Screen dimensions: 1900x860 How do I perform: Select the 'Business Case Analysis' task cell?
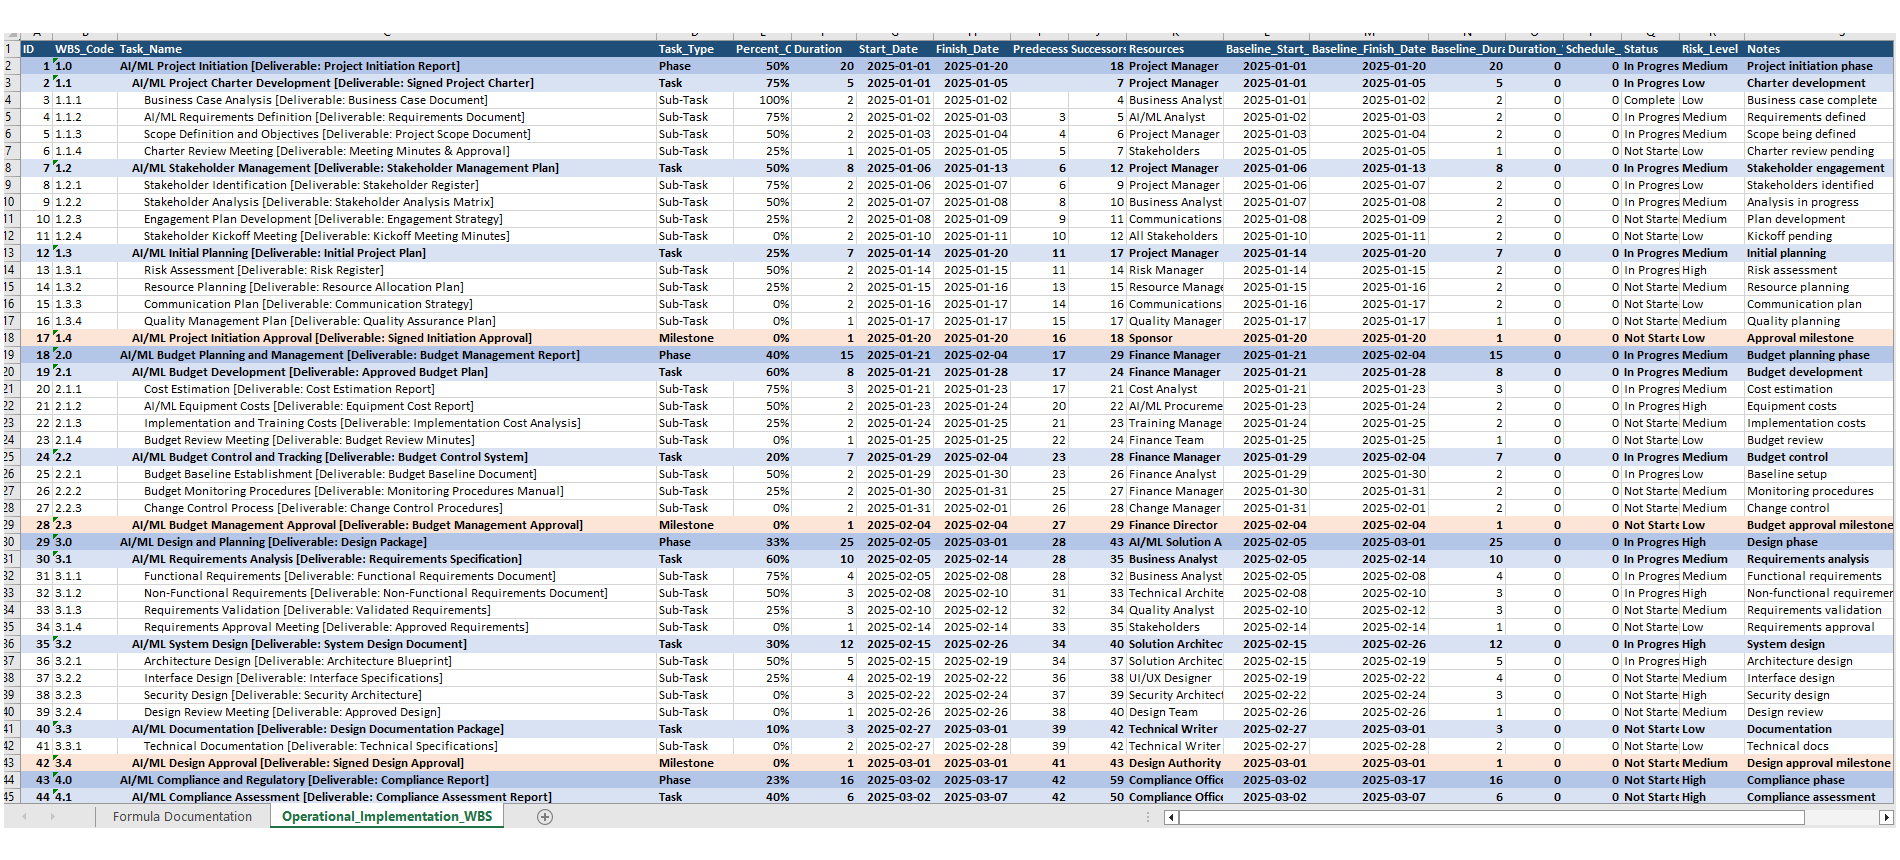tap(315, 100)
